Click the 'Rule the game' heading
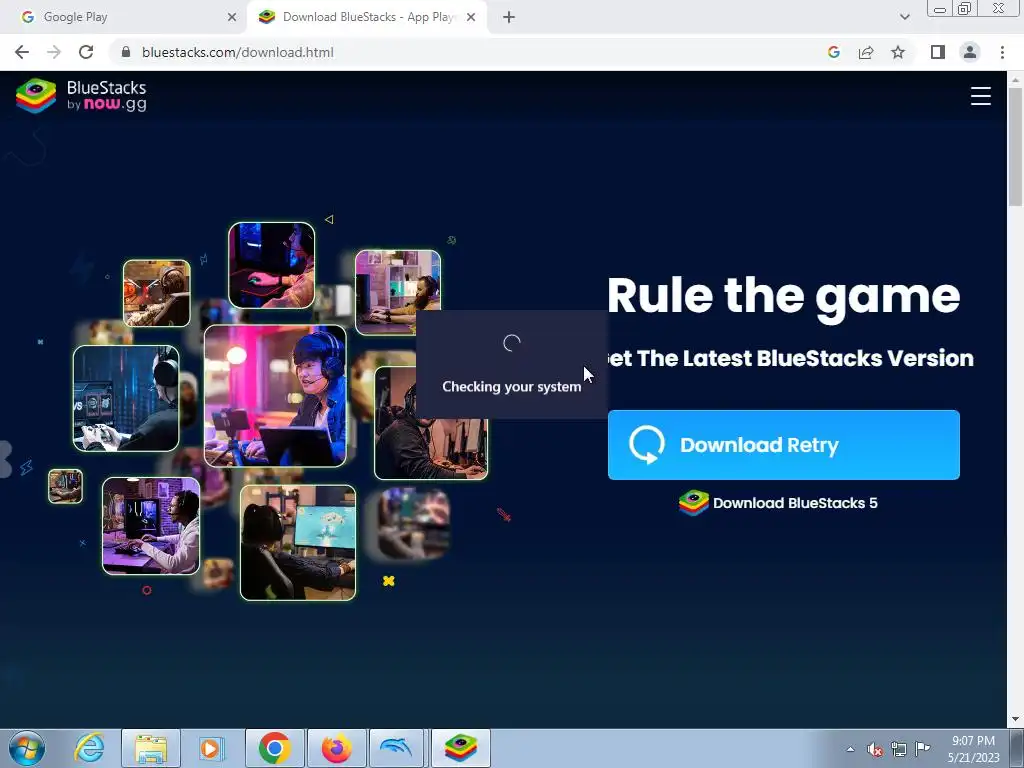This screenshot has height=768, width=1024. [x=784, y=297]
